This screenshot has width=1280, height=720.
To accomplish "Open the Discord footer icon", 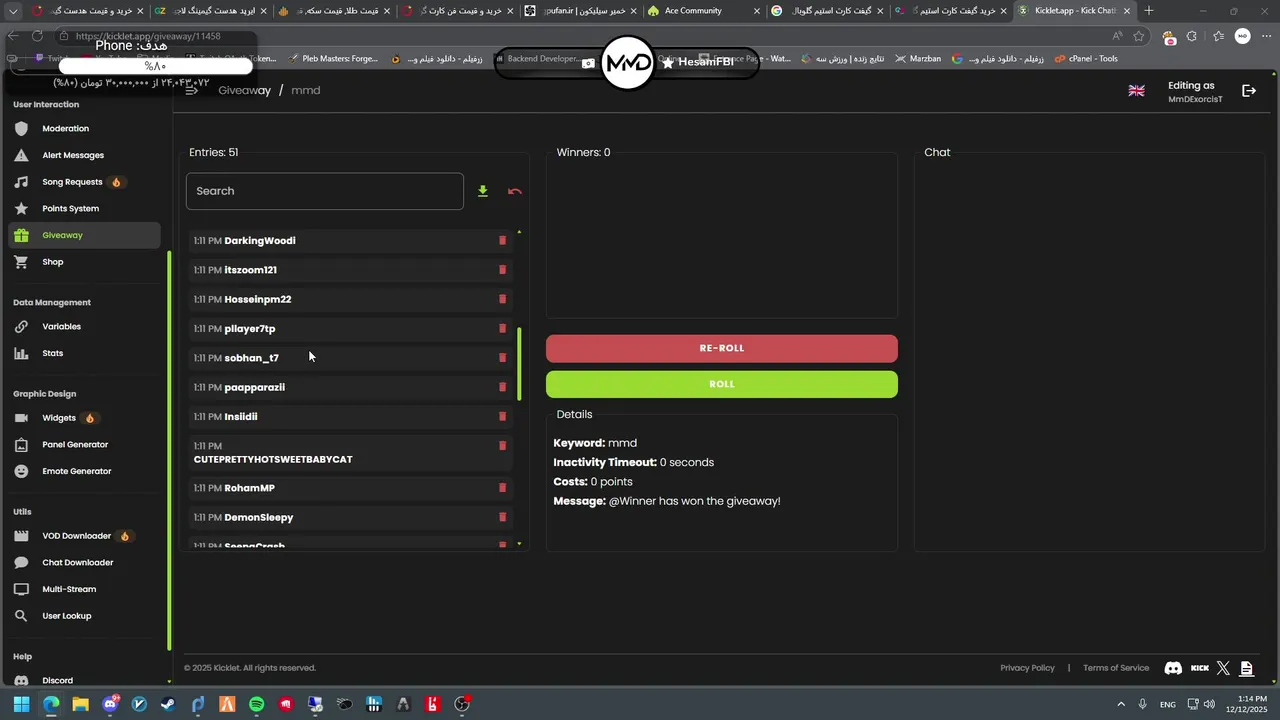I will coord(1173,668).
